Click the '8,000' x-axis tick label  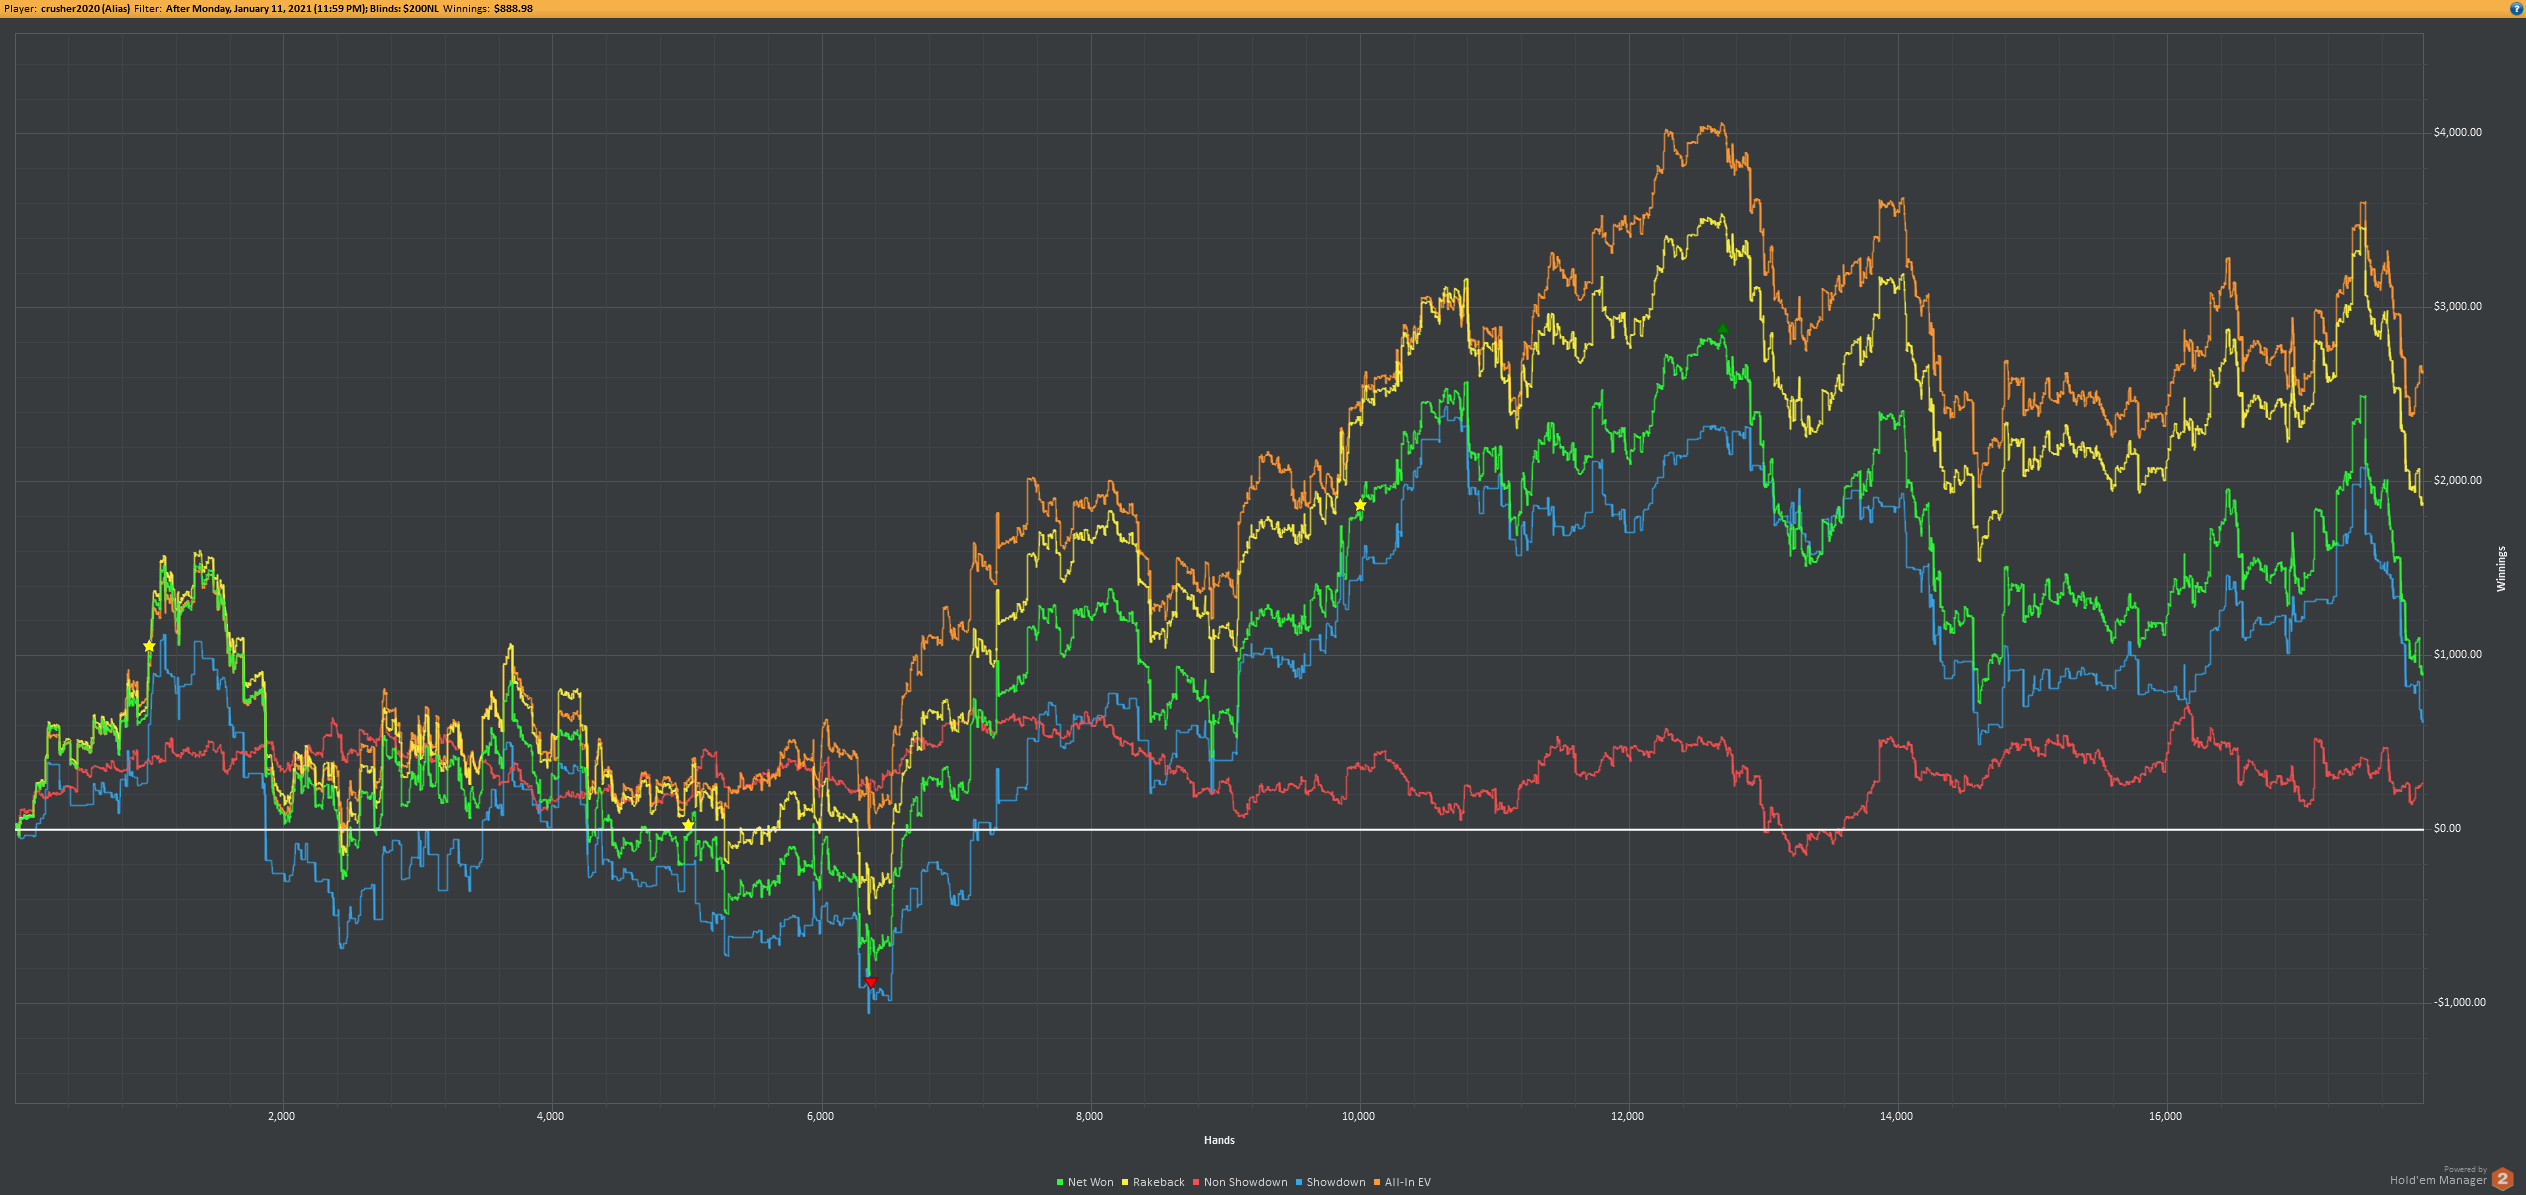1089,1116
